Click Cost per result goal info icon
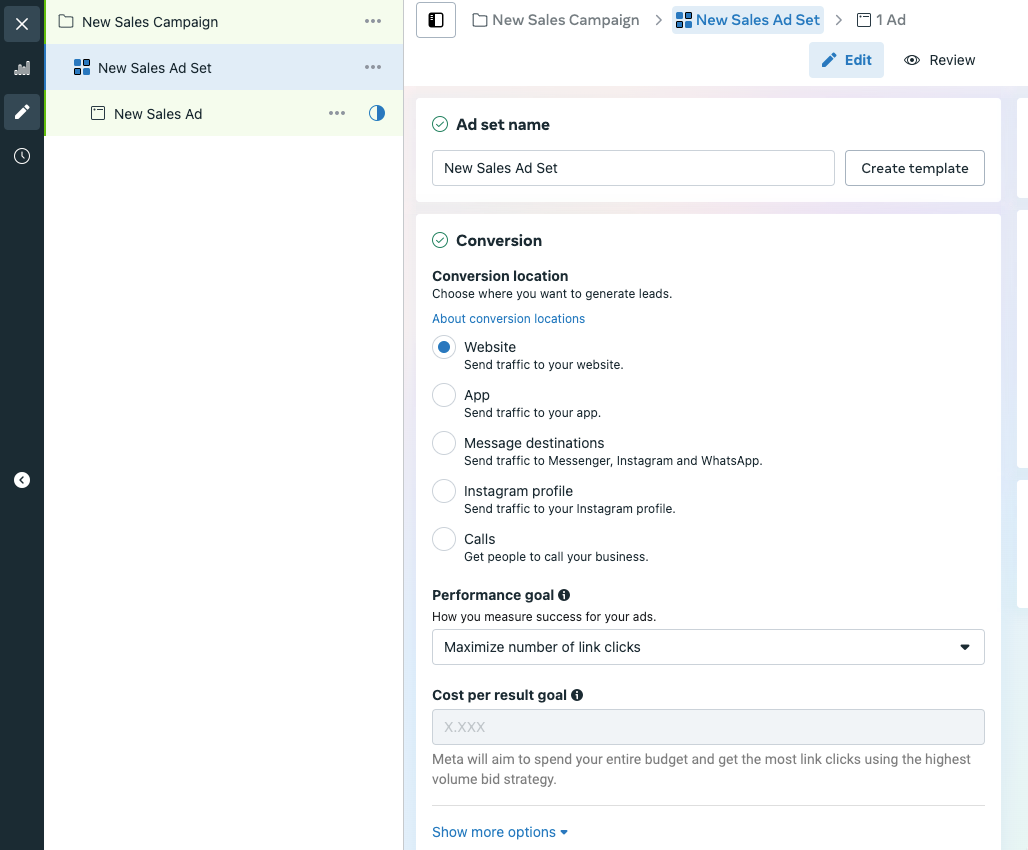 click(577, 695)
